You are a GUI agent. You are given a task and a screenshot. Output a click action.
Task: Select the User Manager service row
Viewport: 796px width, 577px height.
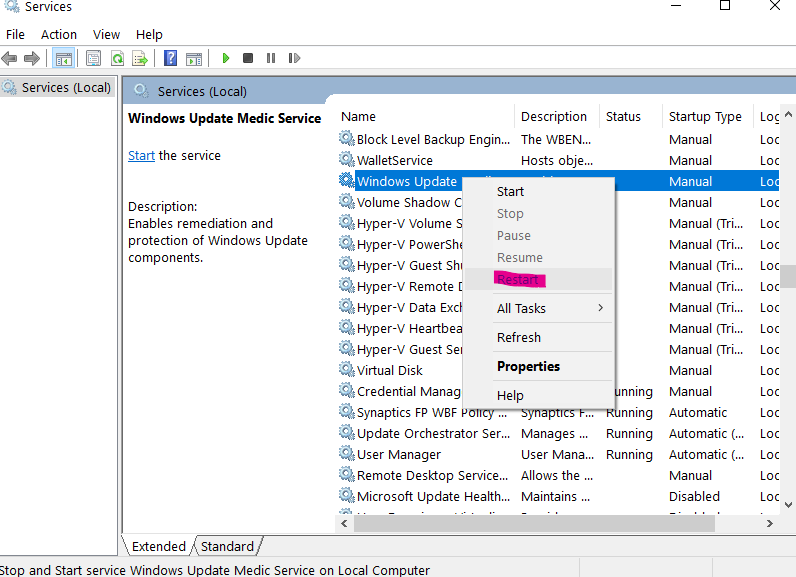pos(558,454)
